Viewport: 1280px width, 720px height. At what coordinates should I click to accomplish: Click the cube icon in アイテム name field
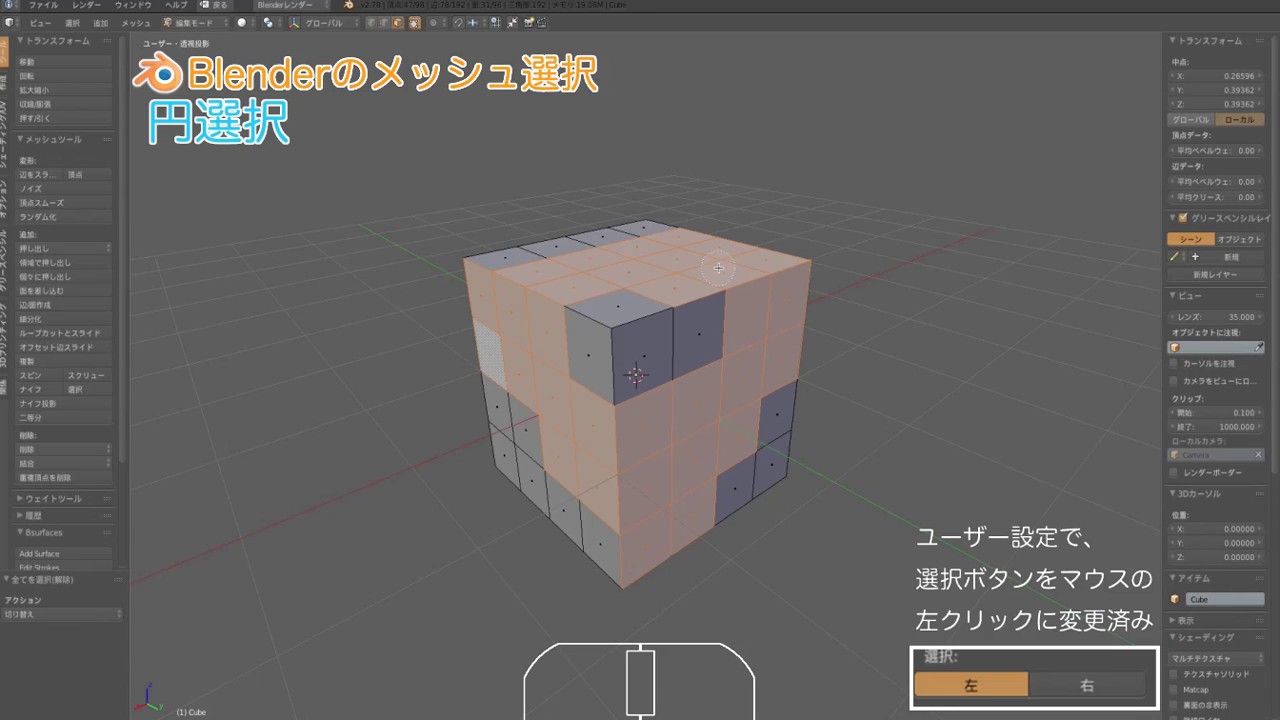pyautogui.click(x=1175, y=599)
